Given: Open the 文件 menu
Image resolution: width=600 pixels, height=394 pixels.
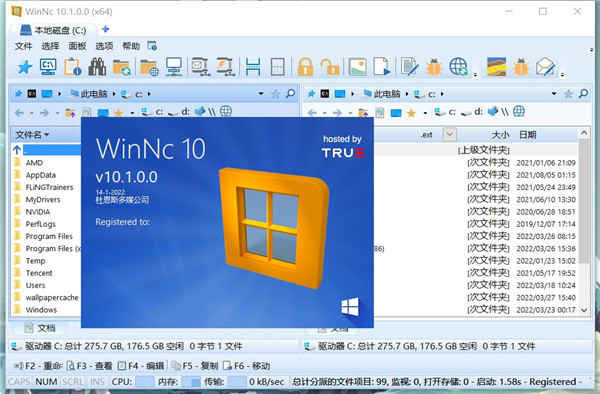Looking at the screenshot, I should point(23,46).
